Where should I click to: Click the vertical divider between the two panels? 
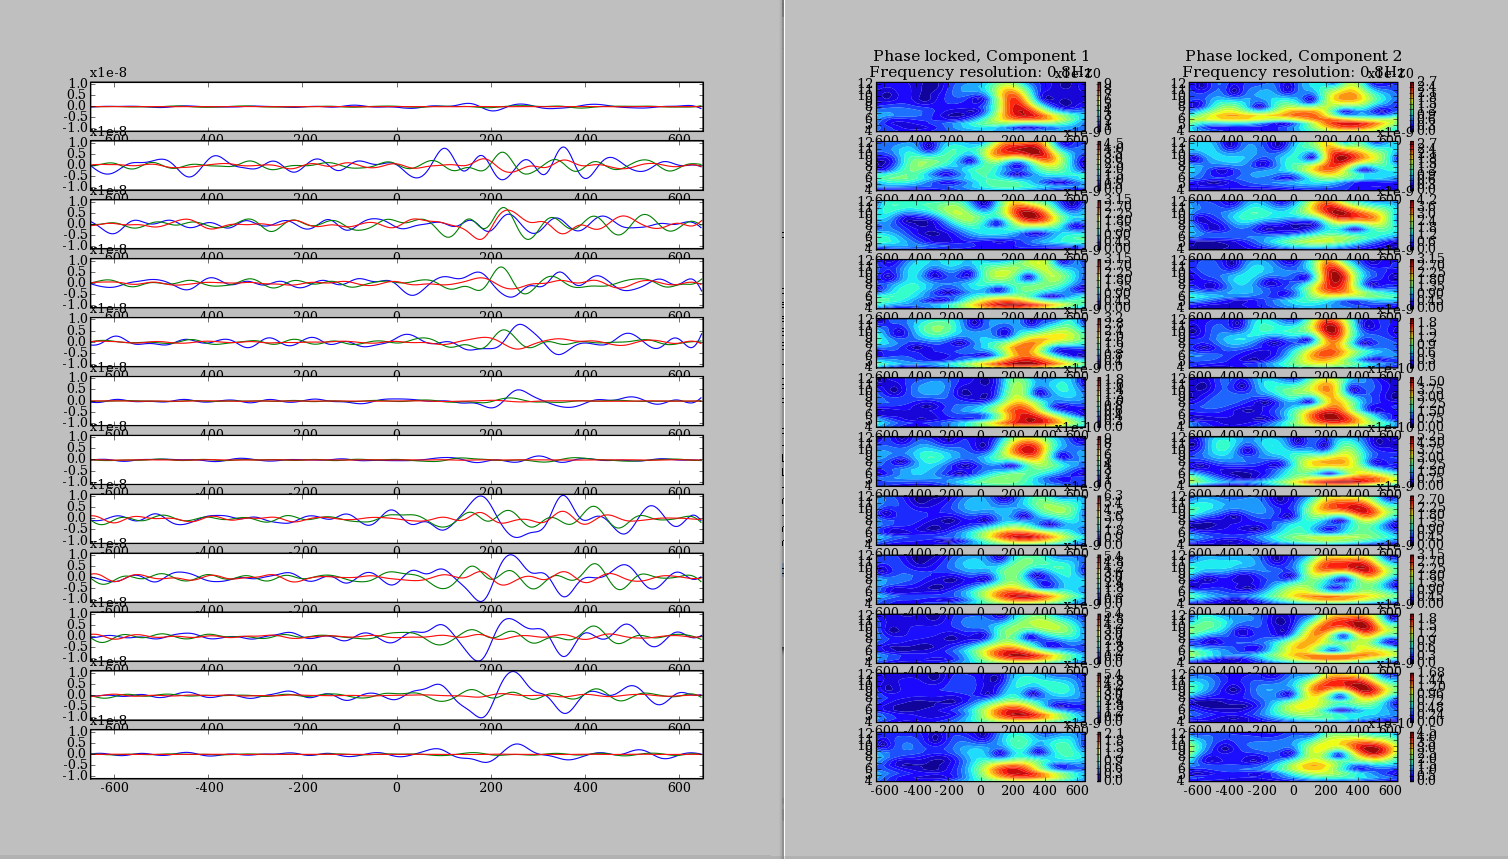tap(784, 430)
